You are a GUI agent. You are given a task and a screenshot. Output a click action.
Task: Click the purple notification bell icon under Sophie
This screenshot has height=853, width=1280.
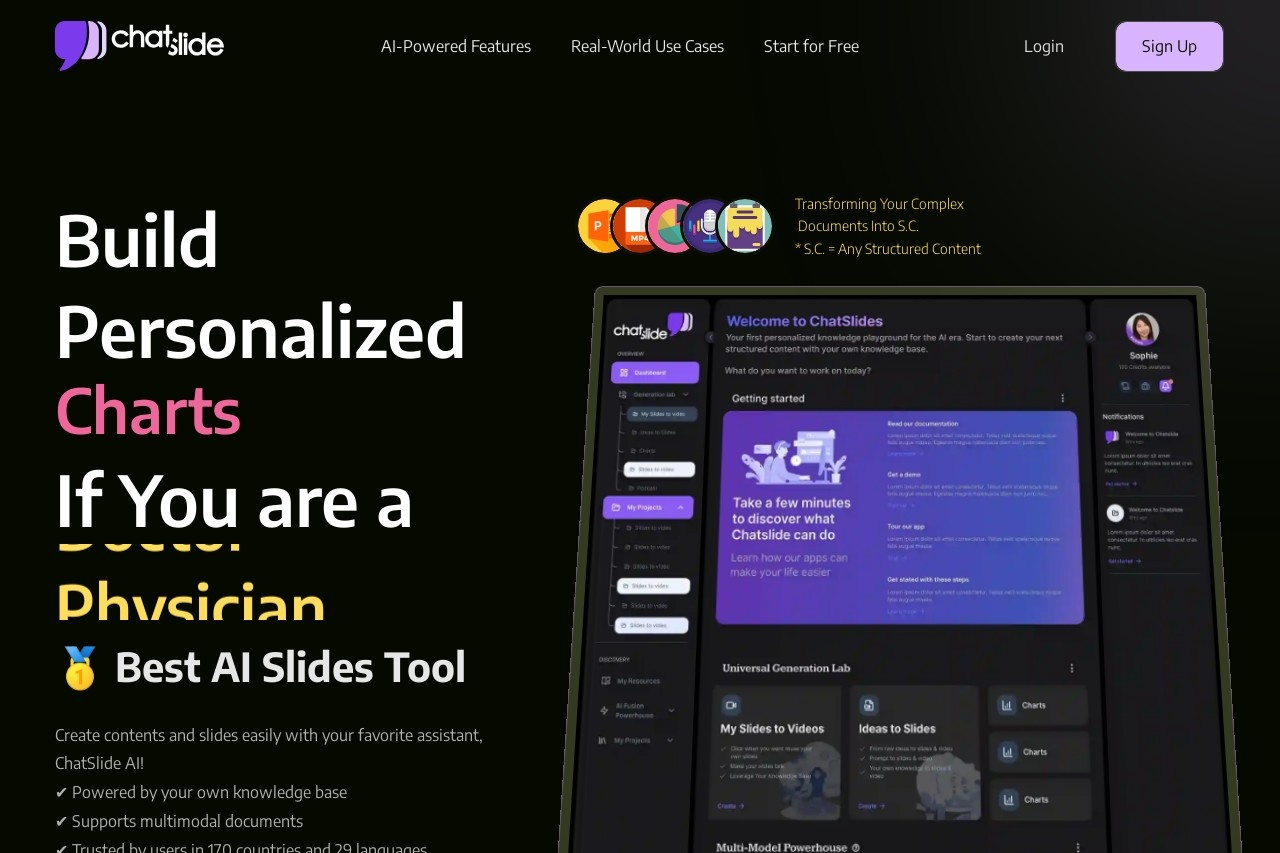click(x=1165, y=385)
